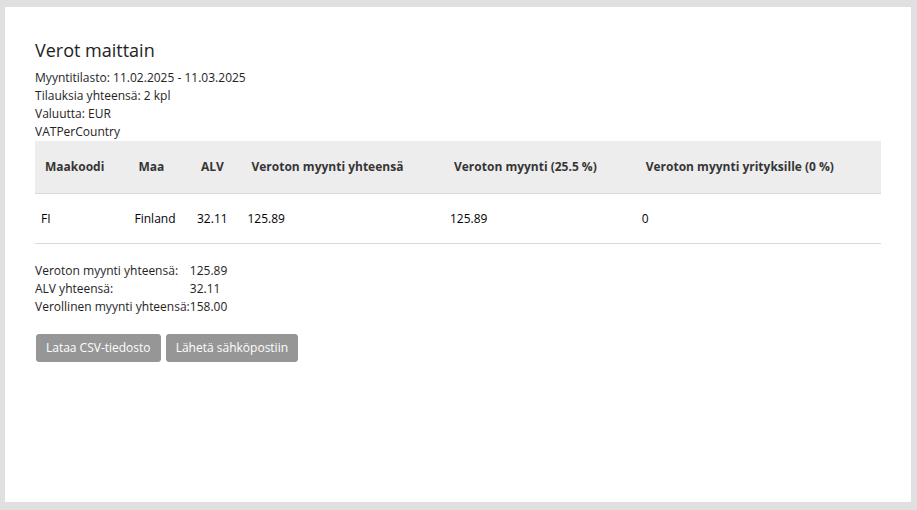The width and height of the screenshot is (917, 510).
Task: Select the Maa column header
Action: pyautogui.click(x=151, y=167)
